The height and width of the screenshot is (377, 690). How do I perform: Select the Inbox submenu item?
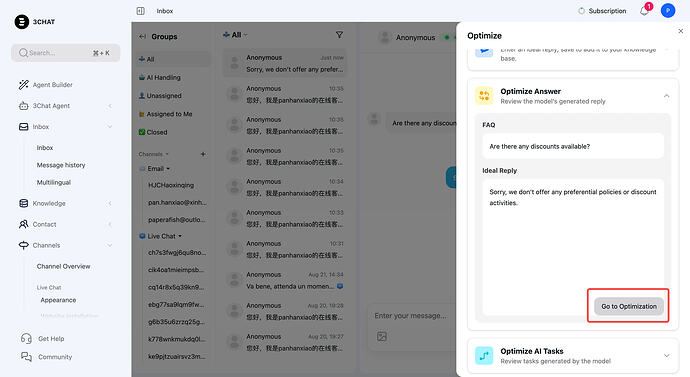(x=45, y=148)
